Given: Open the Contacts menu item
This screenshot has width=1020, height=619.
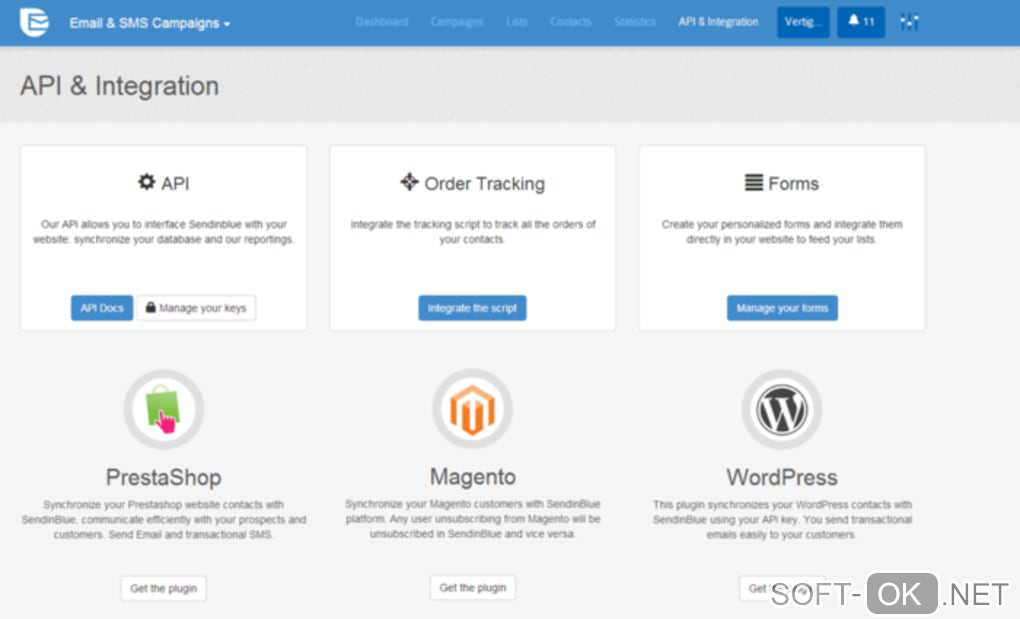Looking at the screenshot, I should [570, 22].
